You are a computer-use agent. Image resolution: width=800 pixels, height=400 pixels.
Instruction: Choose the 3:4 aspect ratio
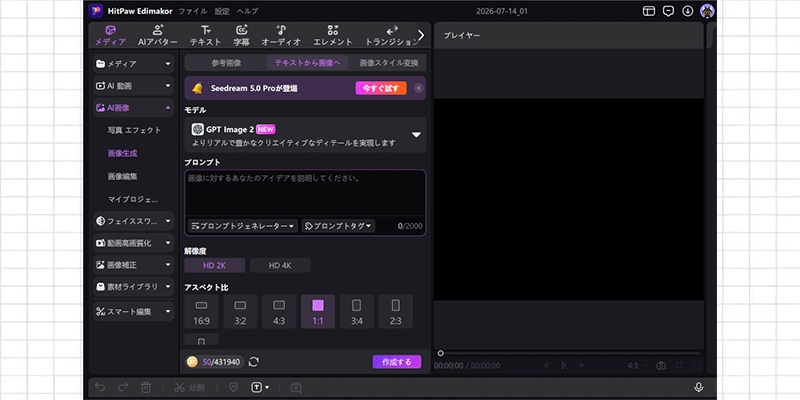click(x=357, y=311)
